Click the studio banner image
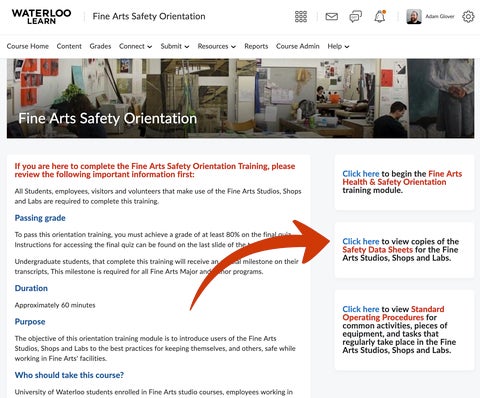 240,98
